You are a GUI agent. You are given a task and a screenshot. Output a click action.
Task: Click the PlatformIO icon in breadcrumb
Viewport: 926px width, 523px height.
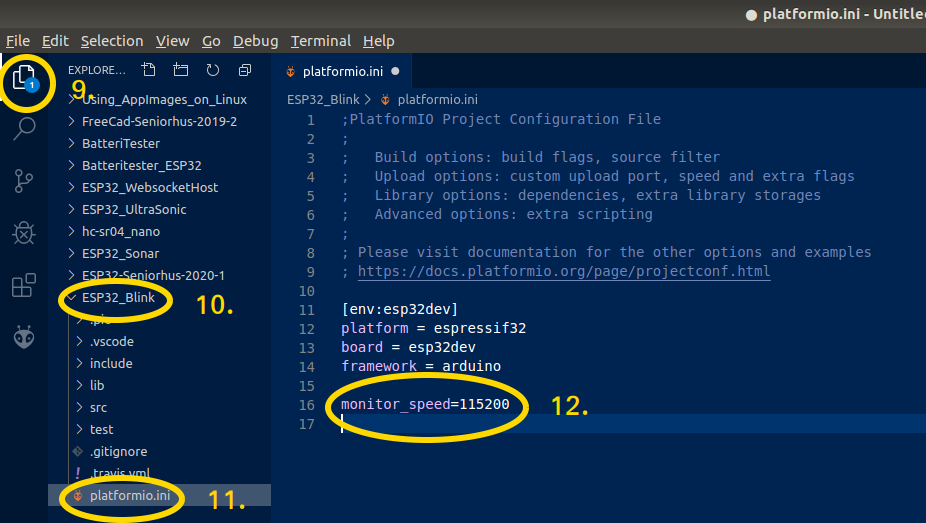pos(385,100)
